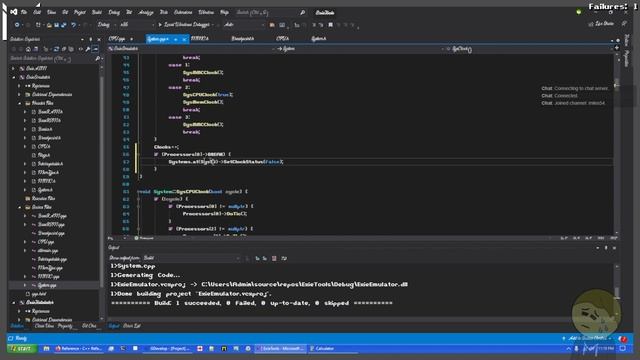
Task: Click the Open File folder icon in toolbar
Action: pyautogui.click(x=49, y=25)
